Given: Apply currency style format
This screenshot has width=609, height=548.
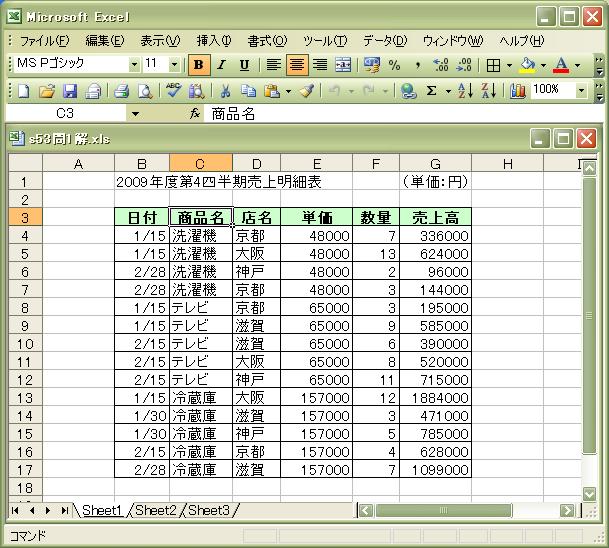Looking at the screenshot, I should tap(372, 65).
